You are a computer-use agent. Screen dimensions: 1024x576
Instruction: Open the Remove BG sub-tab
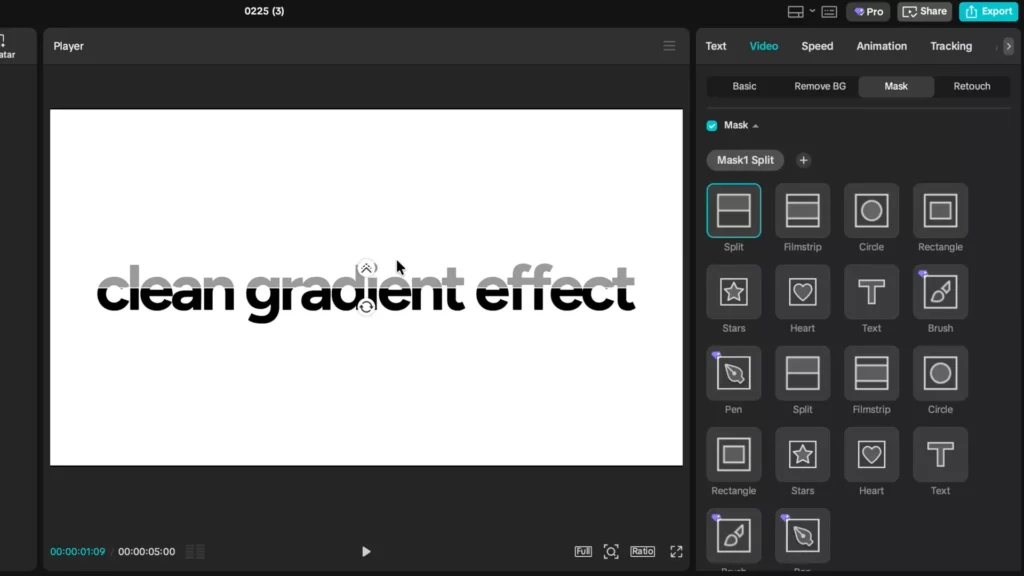(x=820, y=86)
